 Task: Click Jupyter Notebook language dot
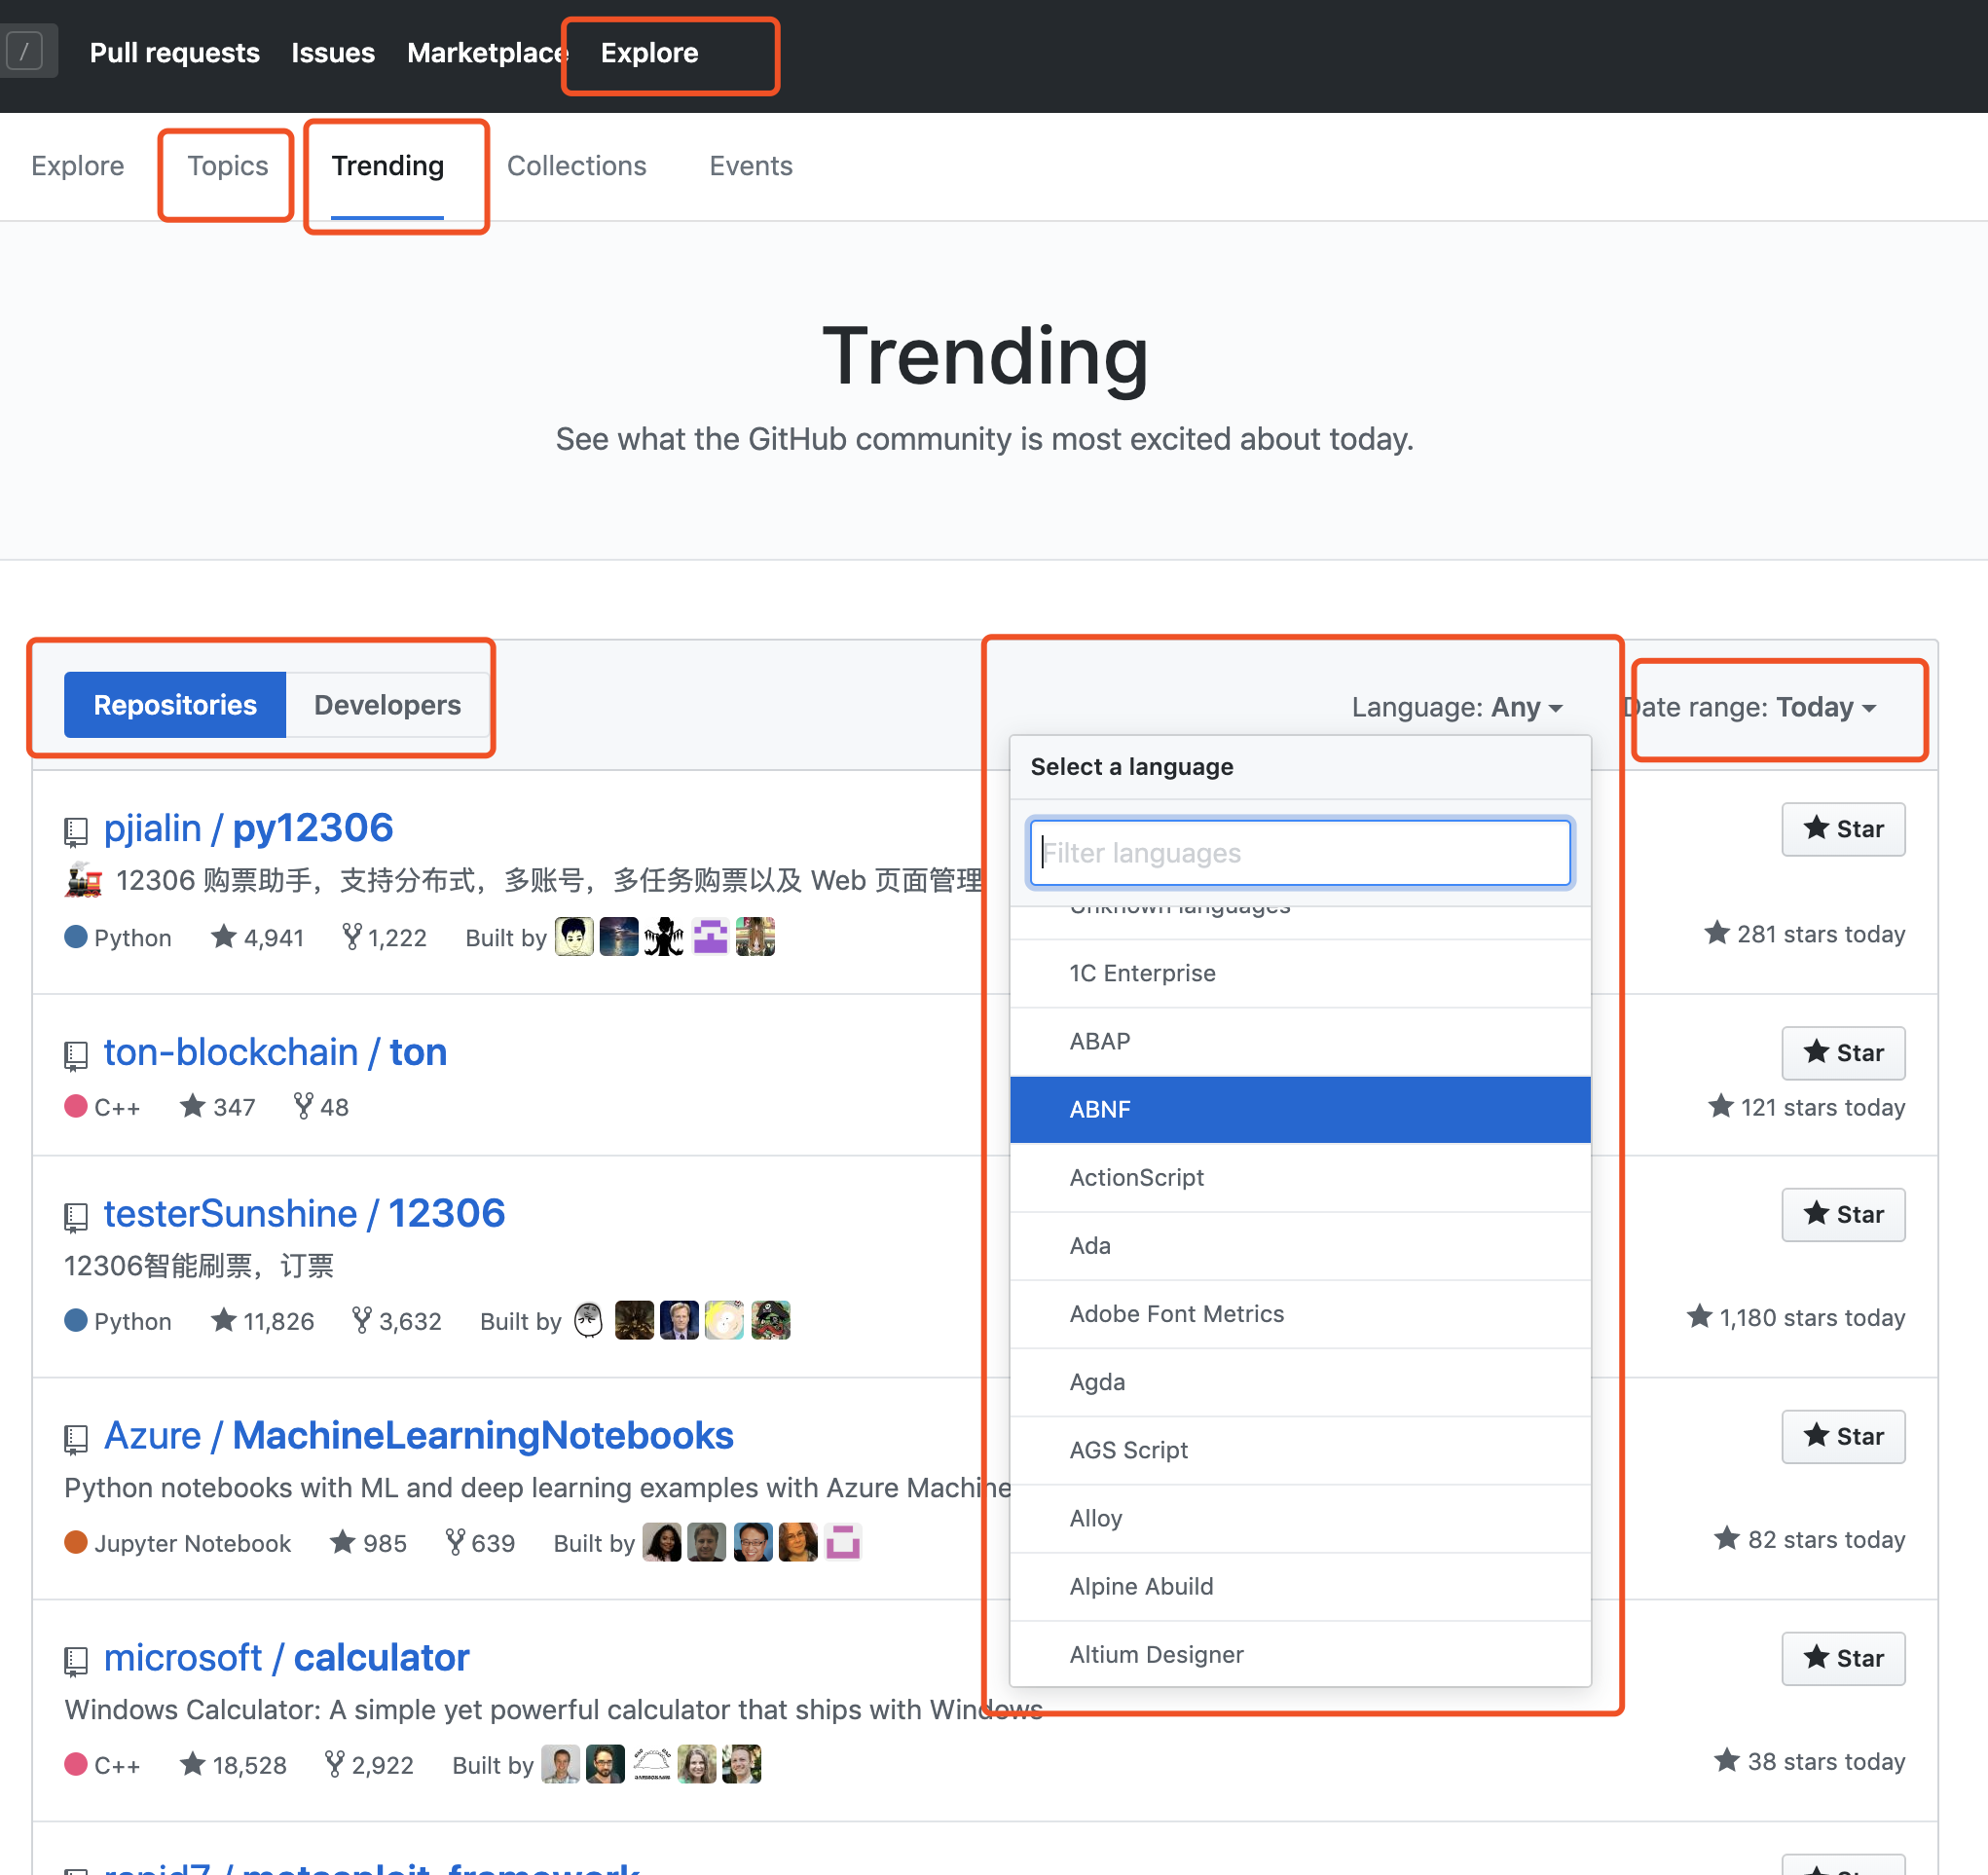coord(76,1541)
